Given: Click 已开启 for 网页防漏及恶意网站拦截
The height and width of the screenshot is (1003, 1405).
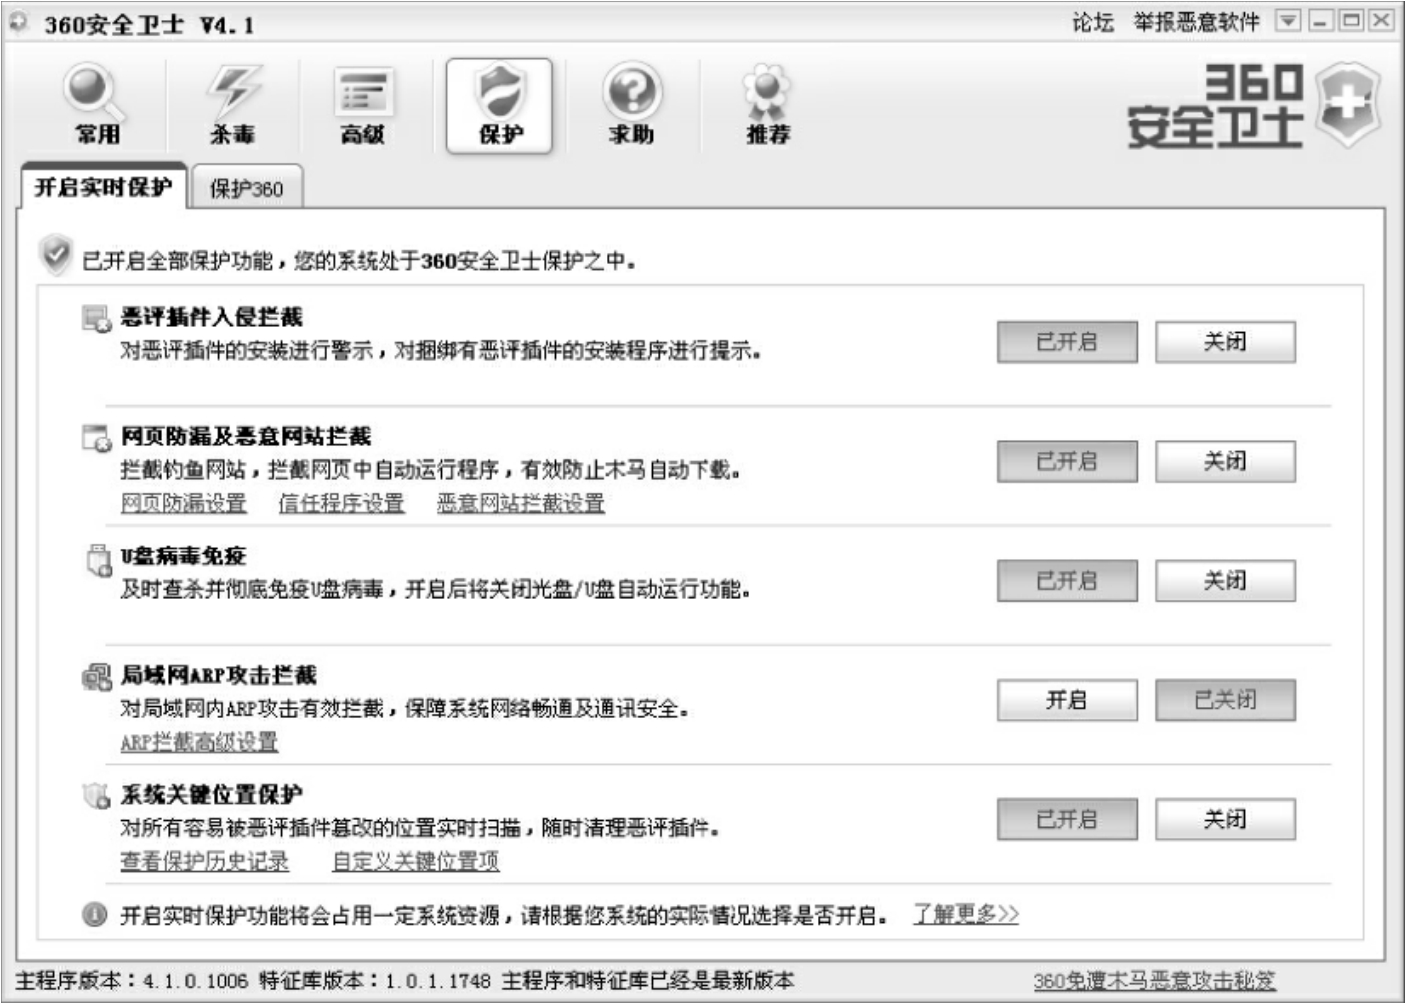Looking at the screenshot, I should coord(1067,461).
